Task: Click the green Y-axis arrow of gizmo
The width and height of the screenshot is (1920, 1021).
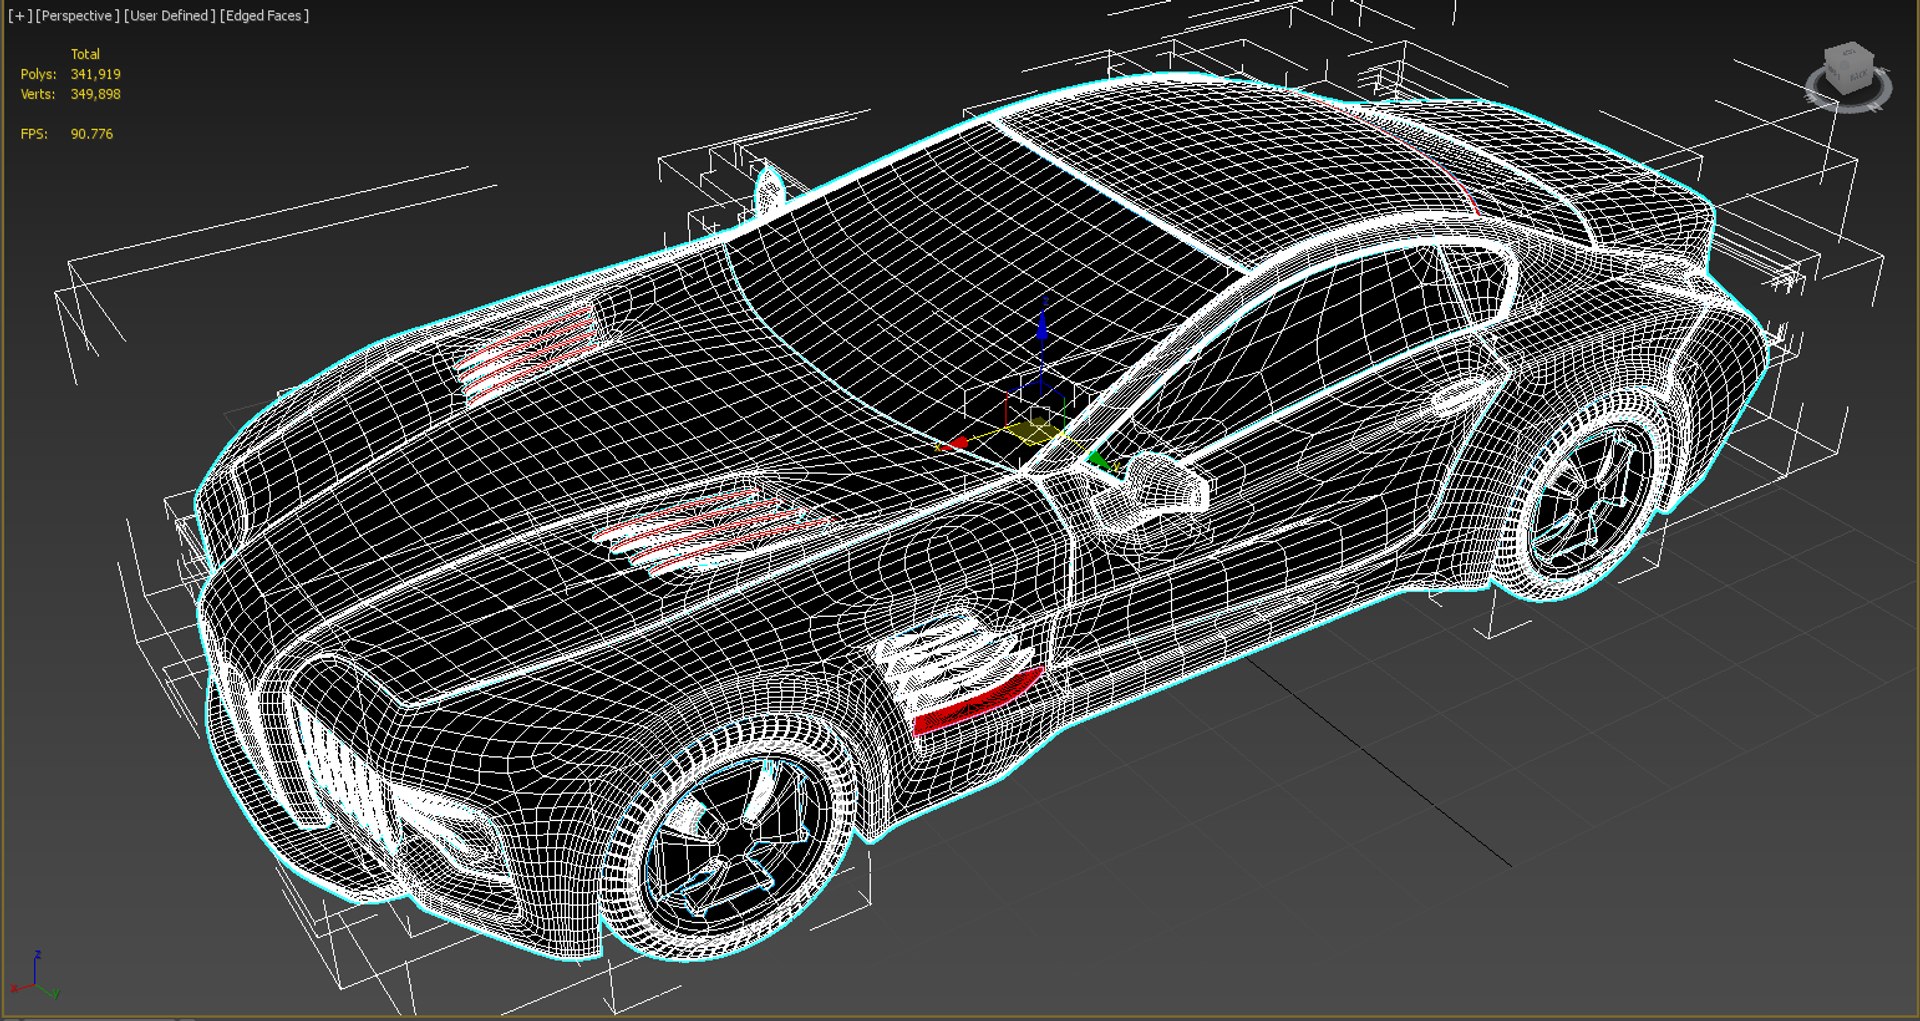Action: (1099, 460)
